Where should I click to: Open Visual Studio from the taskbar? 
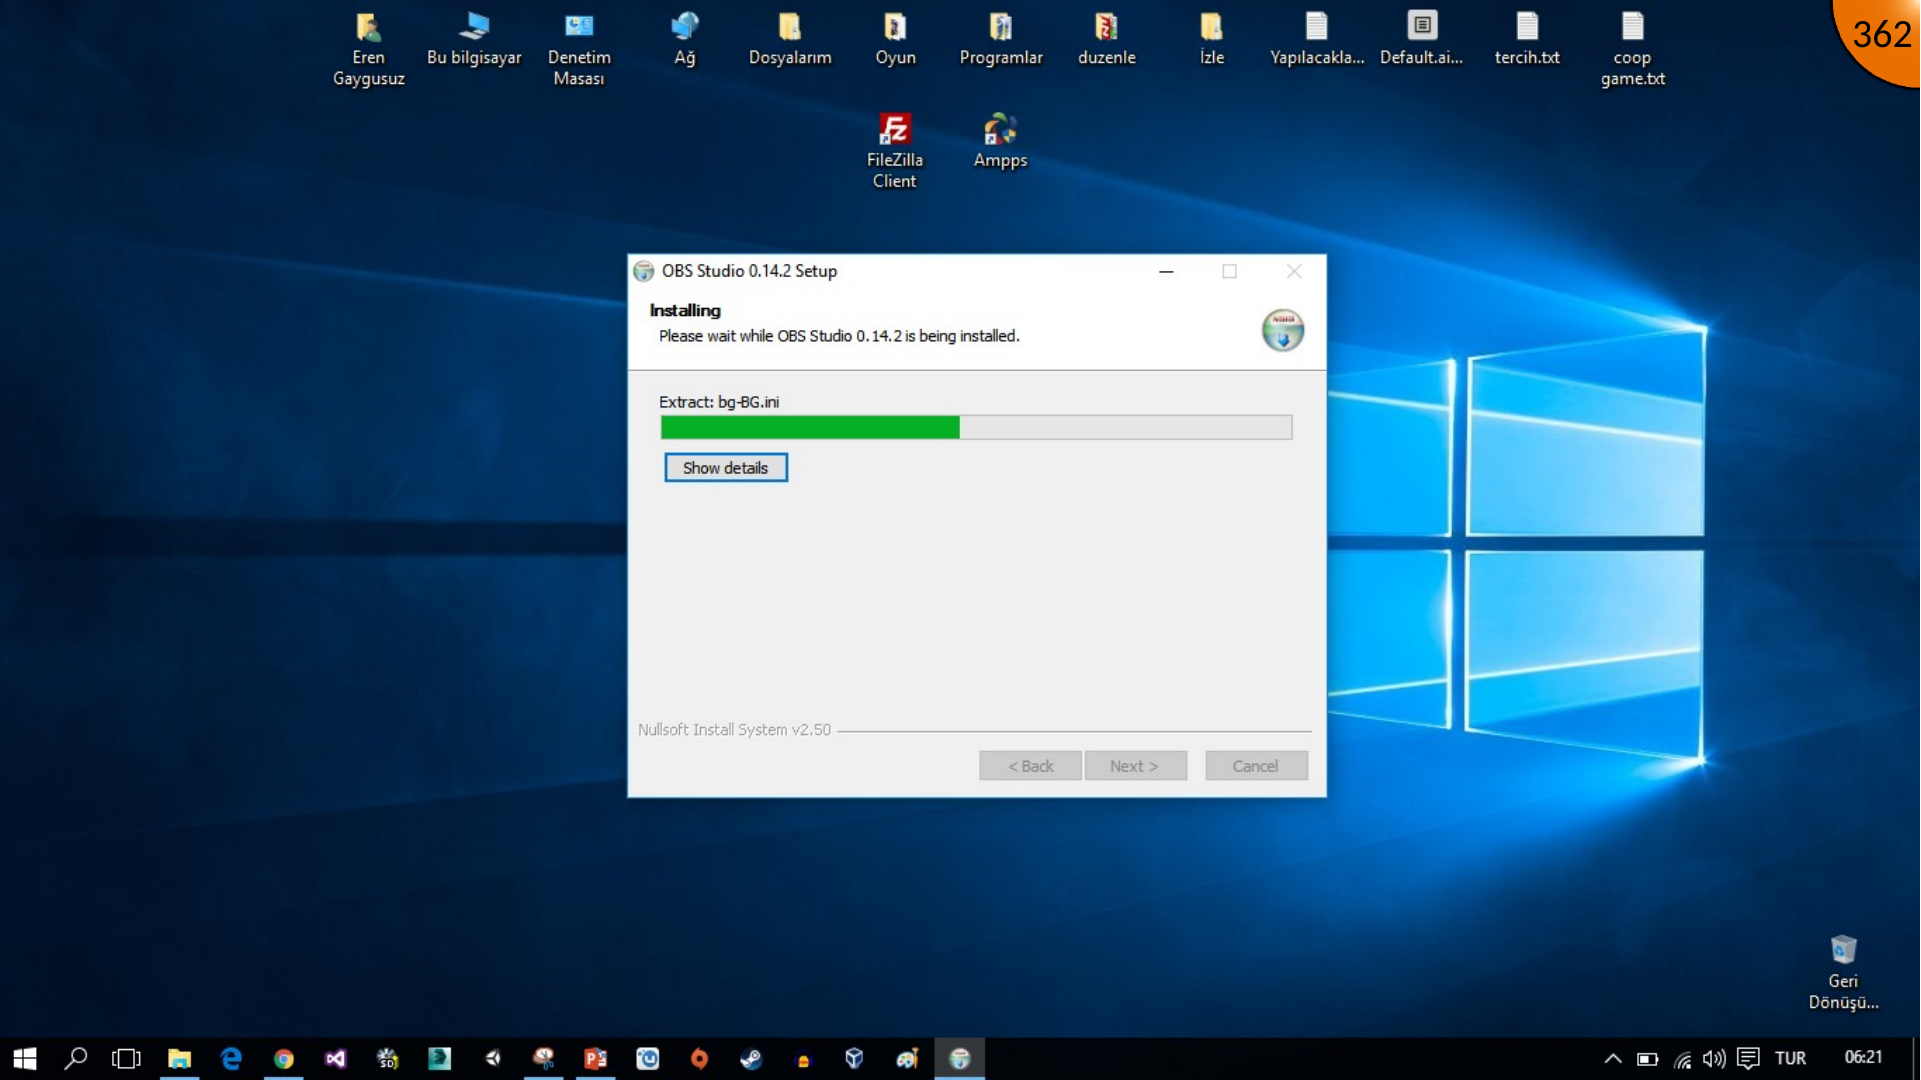pyautogui.click(x=335, y=1058)
